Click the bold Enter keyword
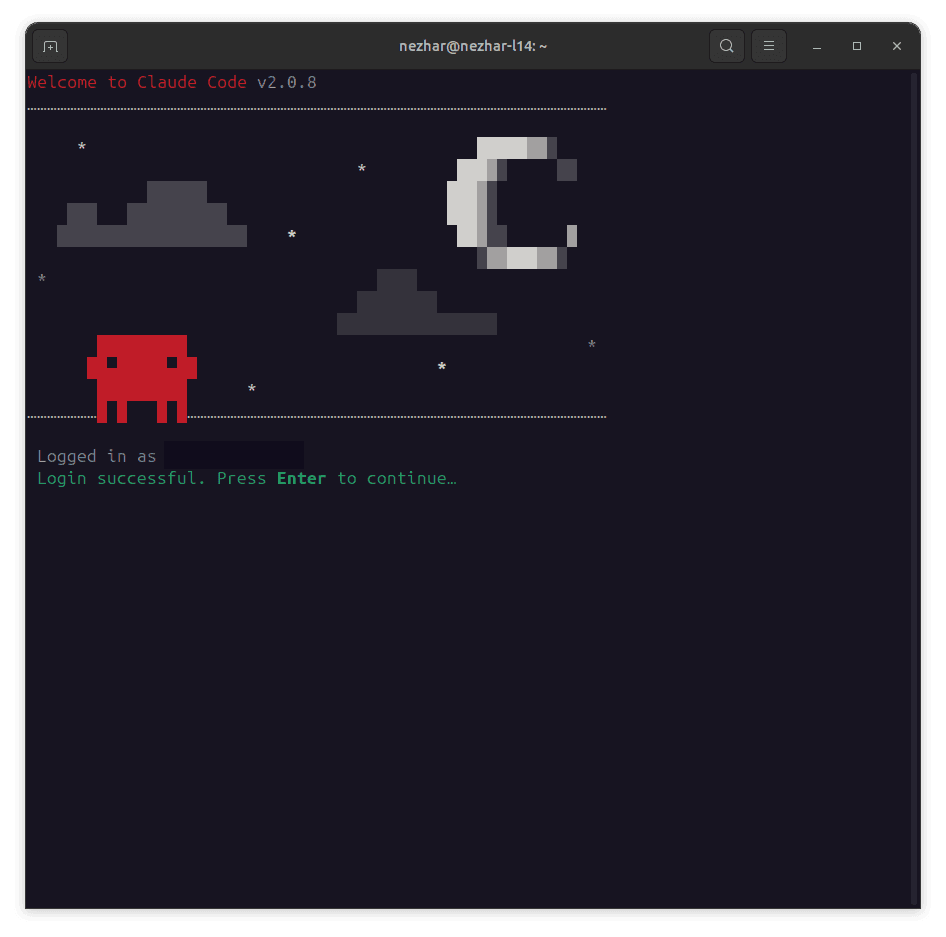The width and height of the screenshot is (946, 937). point(301,478)
